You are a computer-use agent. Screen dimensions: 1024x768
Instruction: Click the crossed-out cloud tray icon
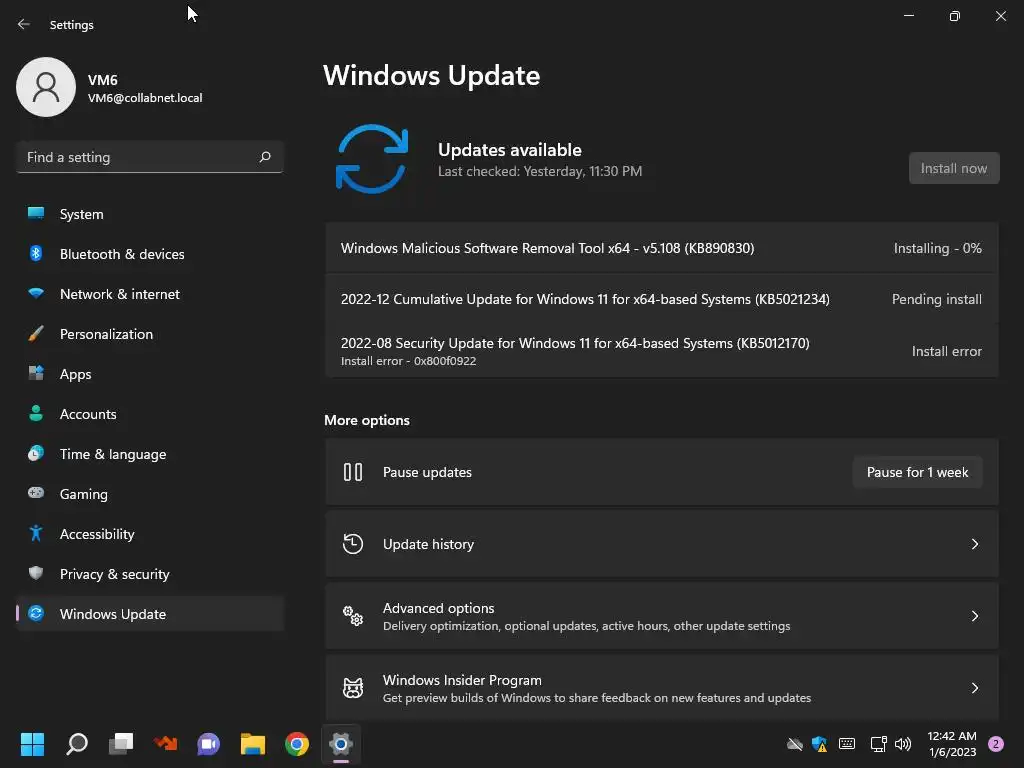click(x=794, y=744)
